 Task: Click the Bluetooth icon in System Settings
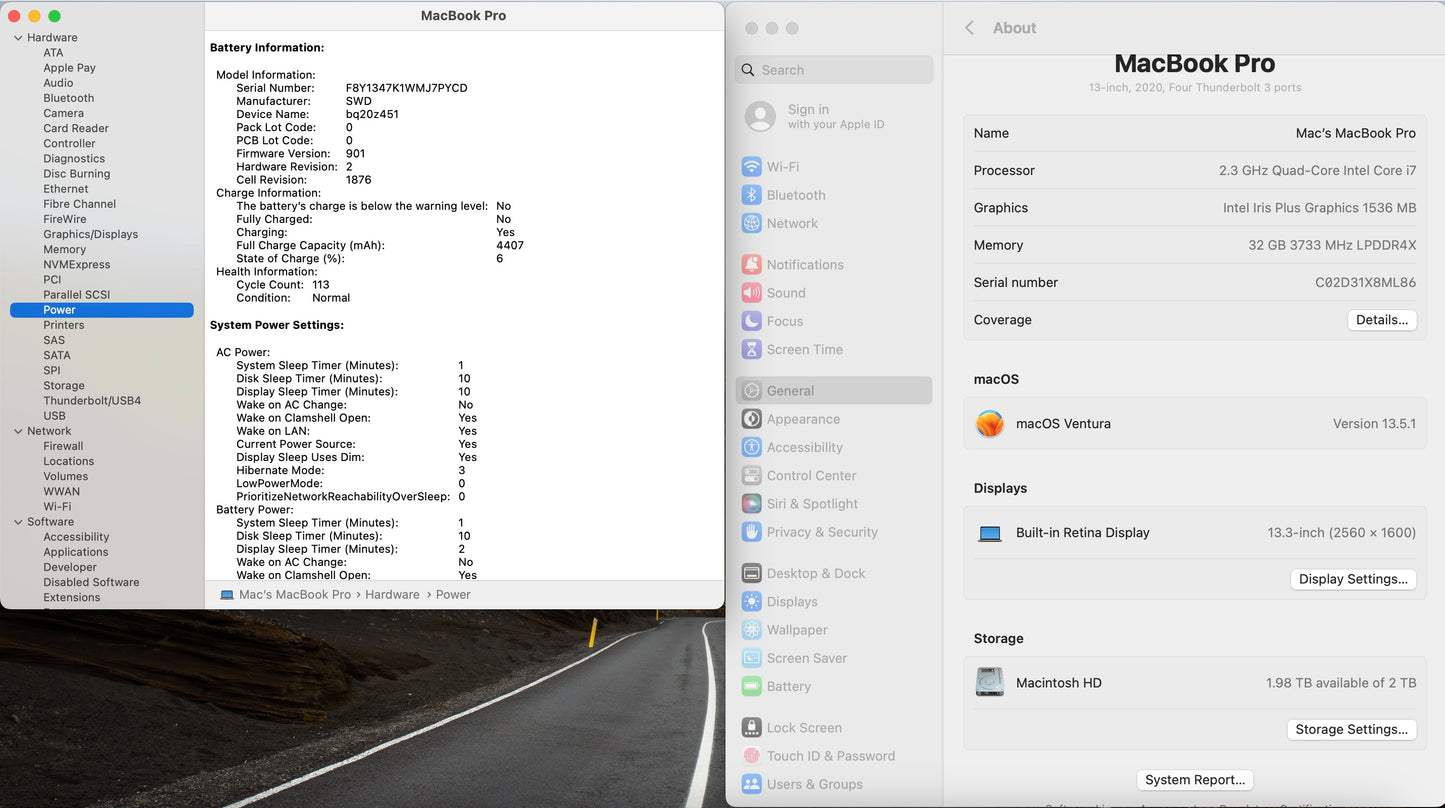[x=751, y=195]
